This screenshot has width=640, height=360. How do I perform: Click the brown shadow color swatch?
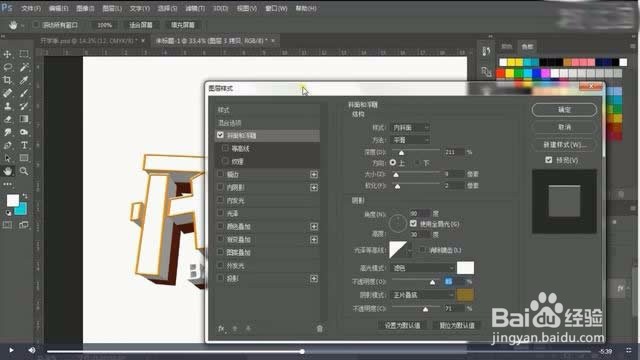(465, 295)
